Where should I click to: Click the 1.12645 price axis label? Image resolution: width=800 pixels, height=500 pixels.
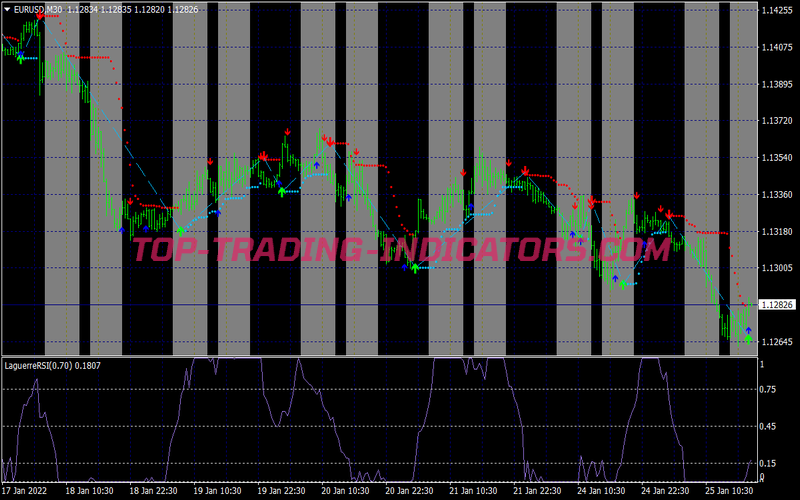tap(777, 342)
